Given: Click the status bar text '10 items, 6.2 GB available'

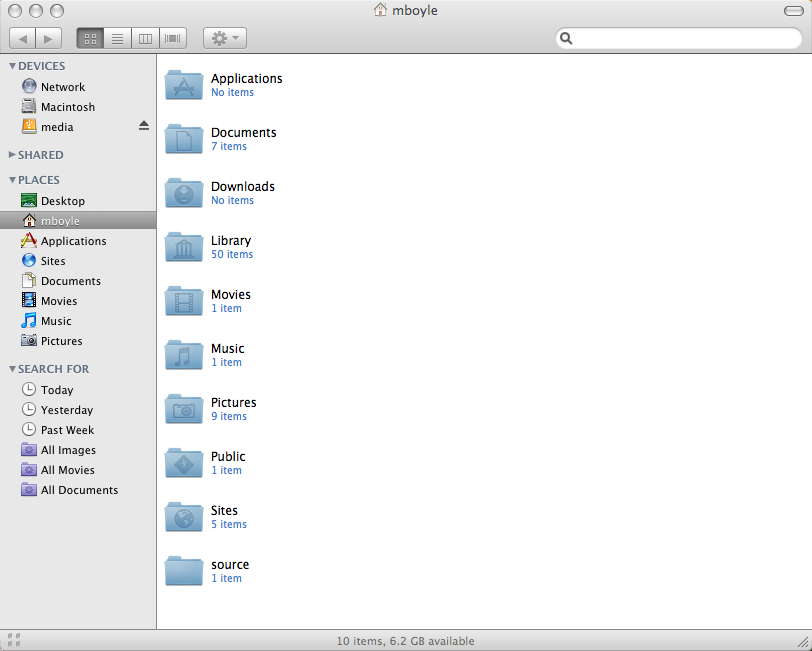Looking at the screenshot, I should point(405,641).
